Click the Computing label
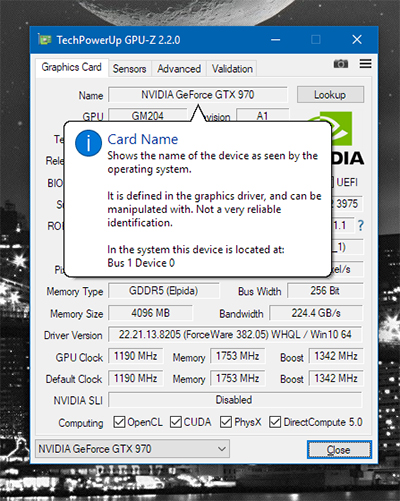The image size is (400, 501). [x=81, y=423]
